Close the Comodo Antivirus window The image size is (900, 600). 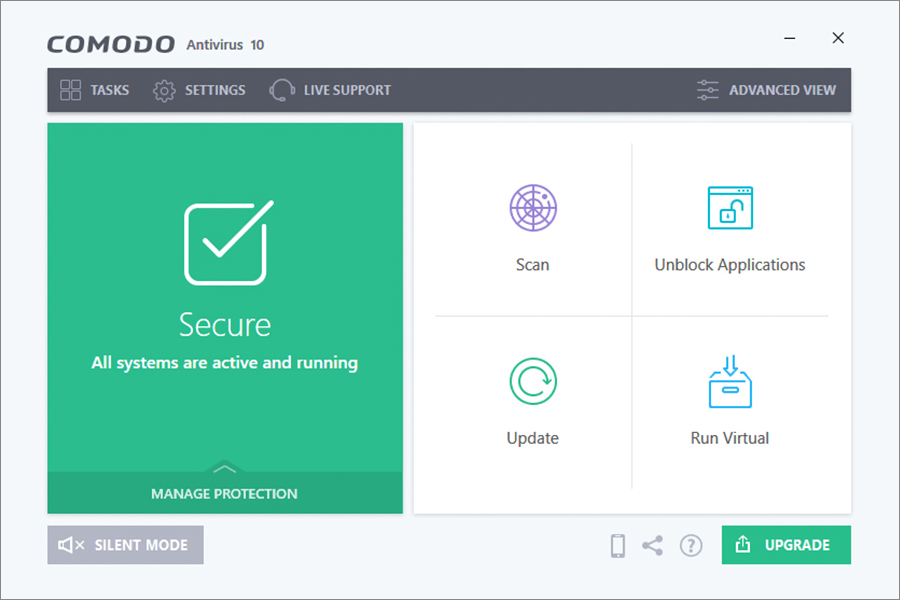point(838,38)
